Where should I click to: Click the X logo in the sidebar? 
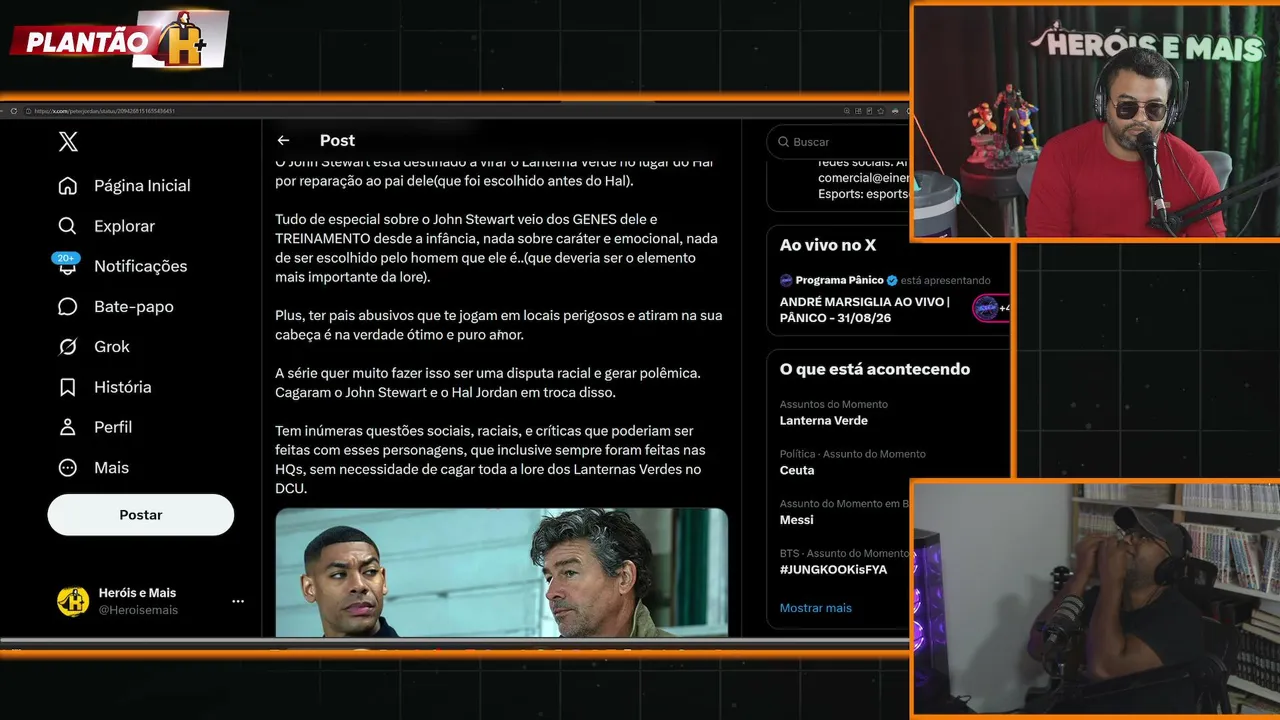click(68, 142)
